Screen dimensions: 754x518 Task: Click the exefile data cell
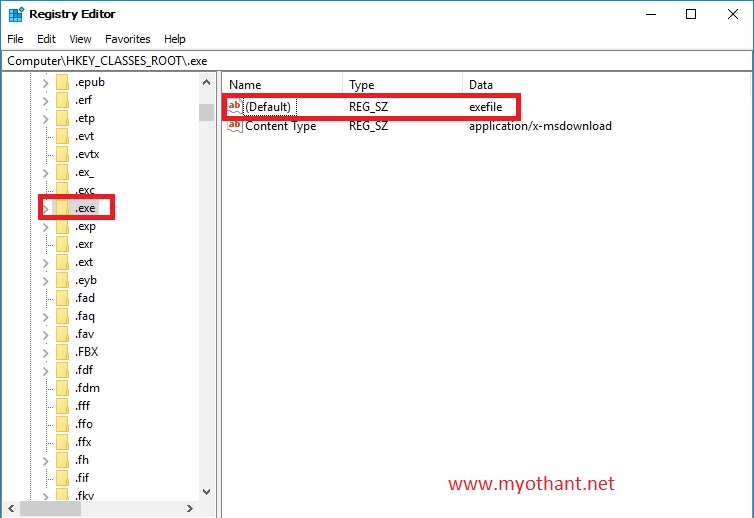click(x=486, y=107)
